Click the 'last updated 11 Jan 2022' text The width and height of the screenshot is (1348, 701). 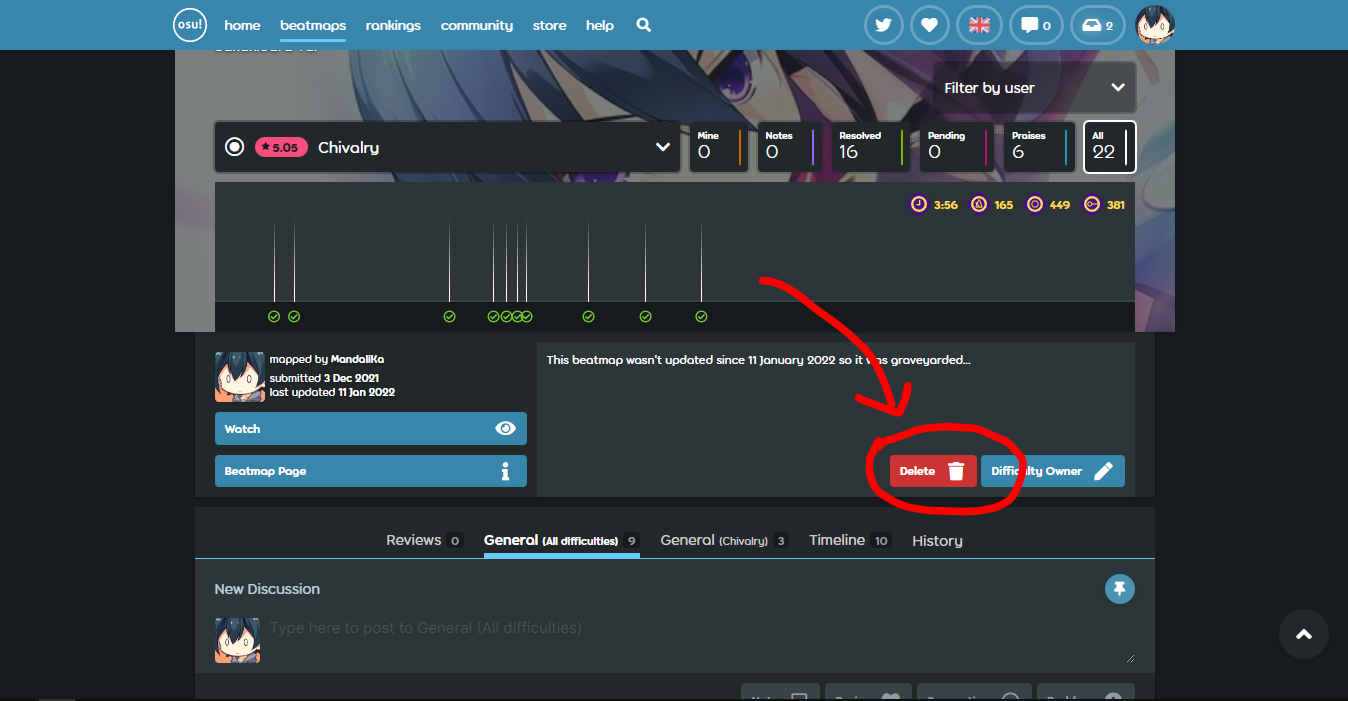coord(332,392)
